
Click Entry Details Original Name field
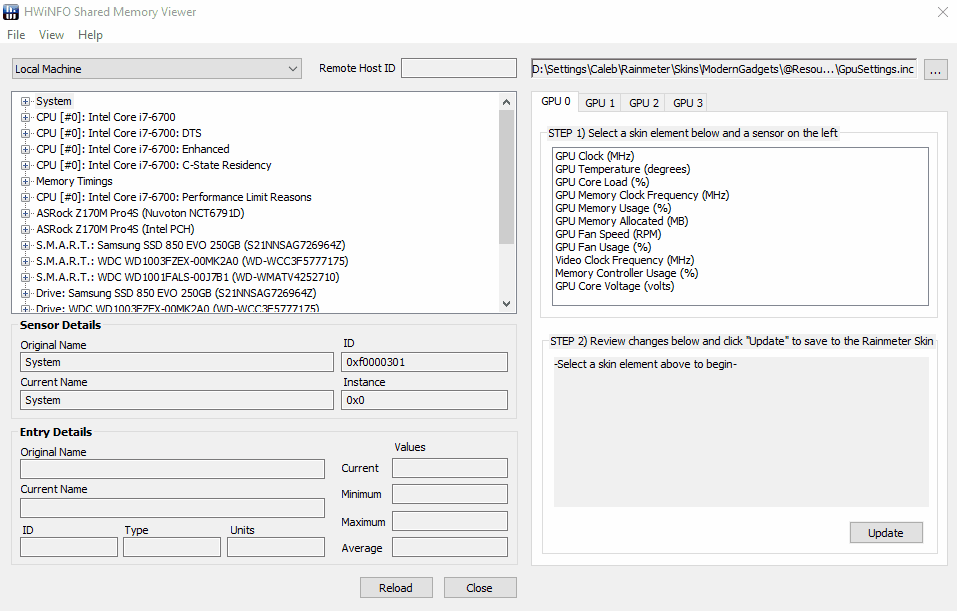click(172, 469)
